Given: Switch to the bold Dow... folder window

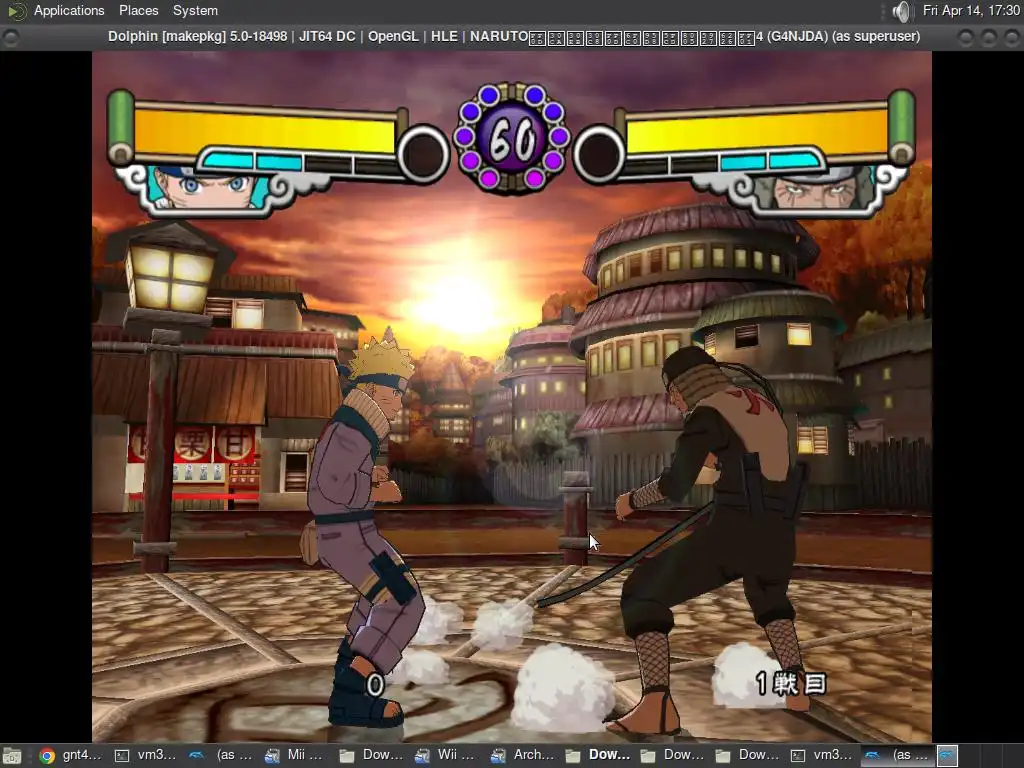Looking at the screenshot, I should (600, 756).
